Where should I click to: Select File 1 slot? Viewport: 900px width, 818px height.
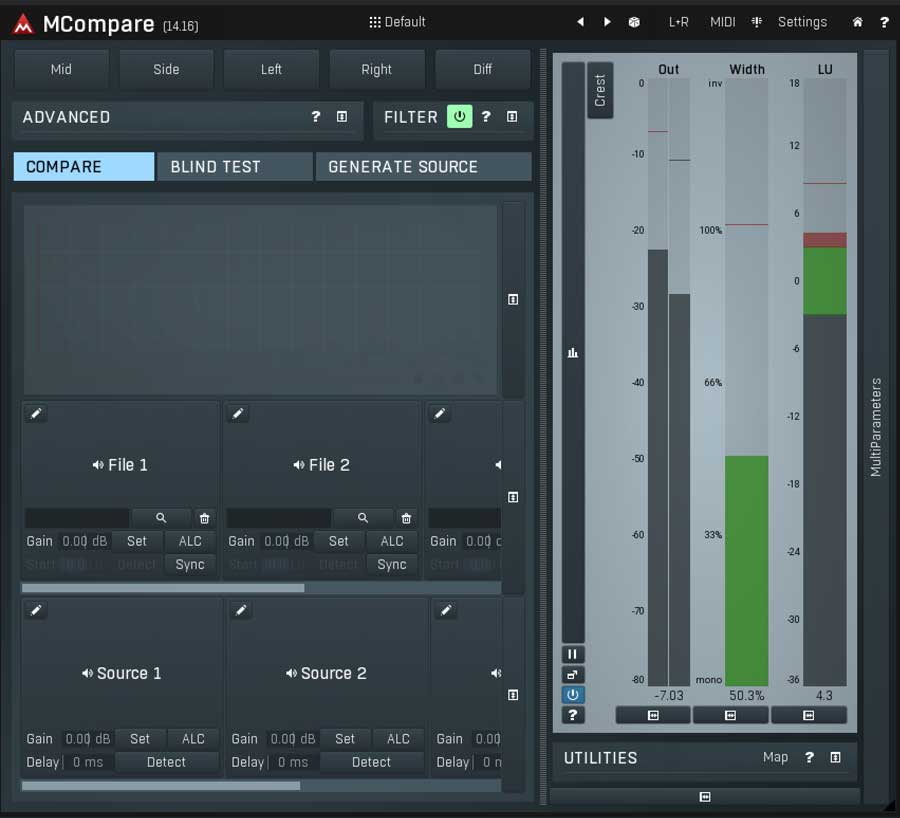(x=121, y=464)
